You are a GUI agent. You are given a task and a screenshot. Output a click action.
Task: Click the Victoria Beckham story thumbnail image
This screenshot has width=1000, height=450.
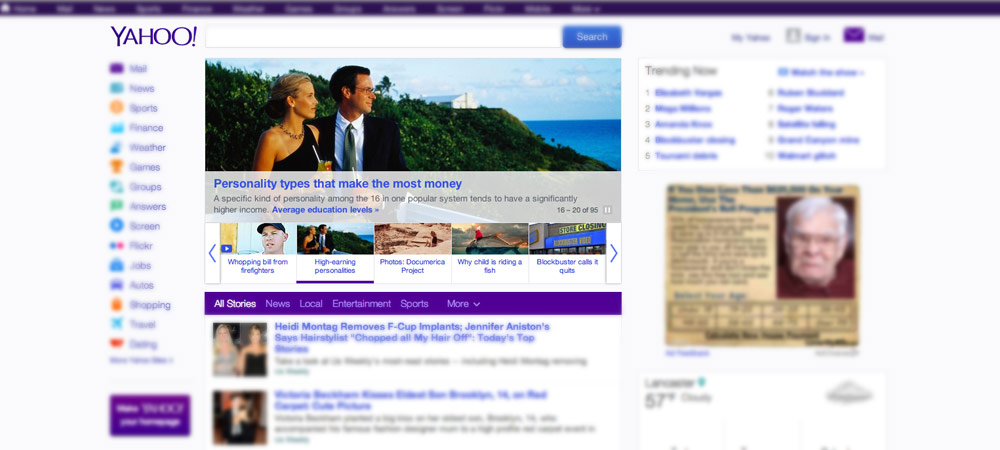click(240, 417)
